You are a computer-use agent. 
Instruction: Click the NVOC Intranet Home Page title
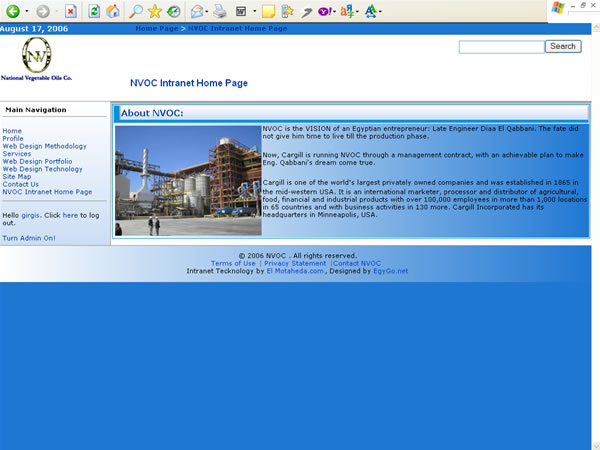(x=189, y=83)
